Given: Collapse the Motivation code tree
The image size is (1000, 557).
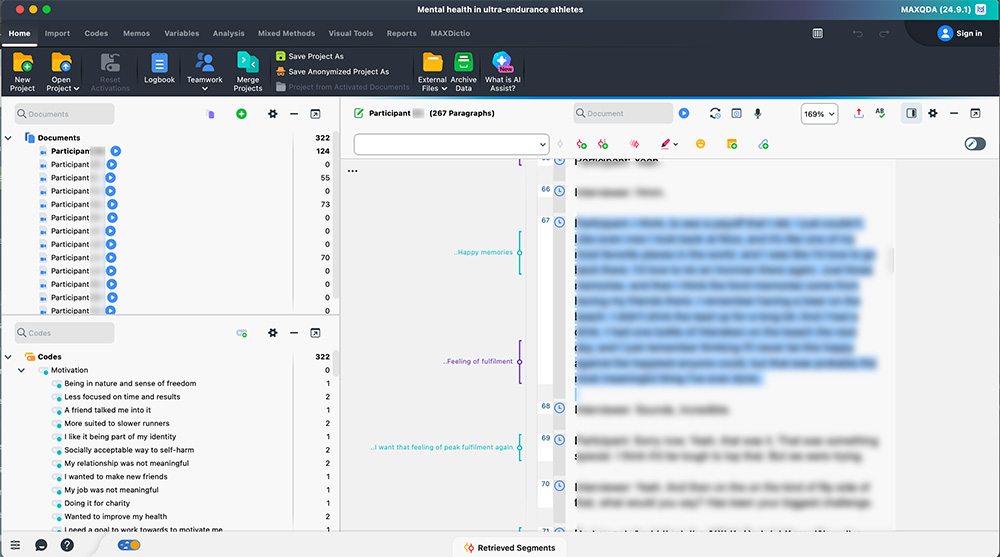Looking at the screenshot, I should coord(22,370).
